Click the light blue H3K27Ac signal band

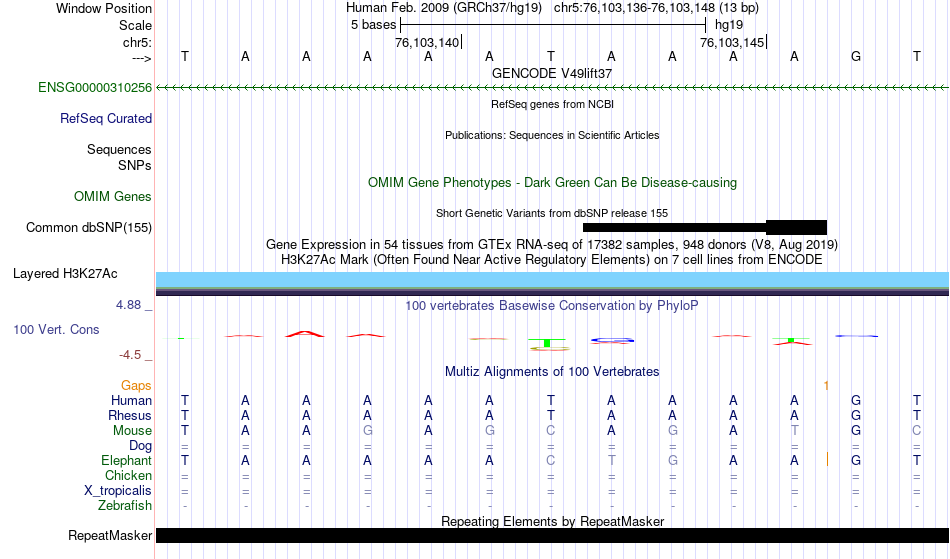coord(553,279)
